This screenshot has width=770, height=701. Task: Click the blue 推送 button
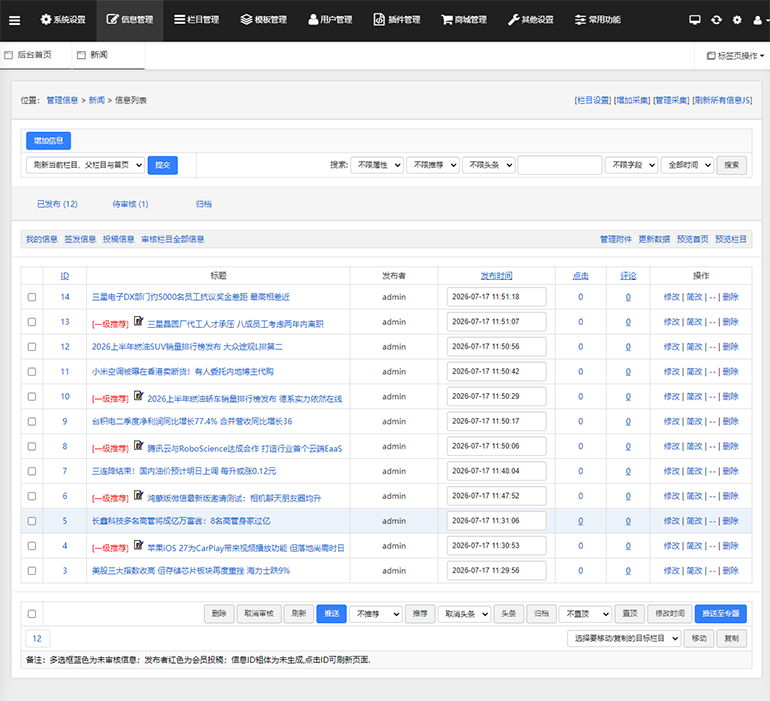(x=331, y=614)
